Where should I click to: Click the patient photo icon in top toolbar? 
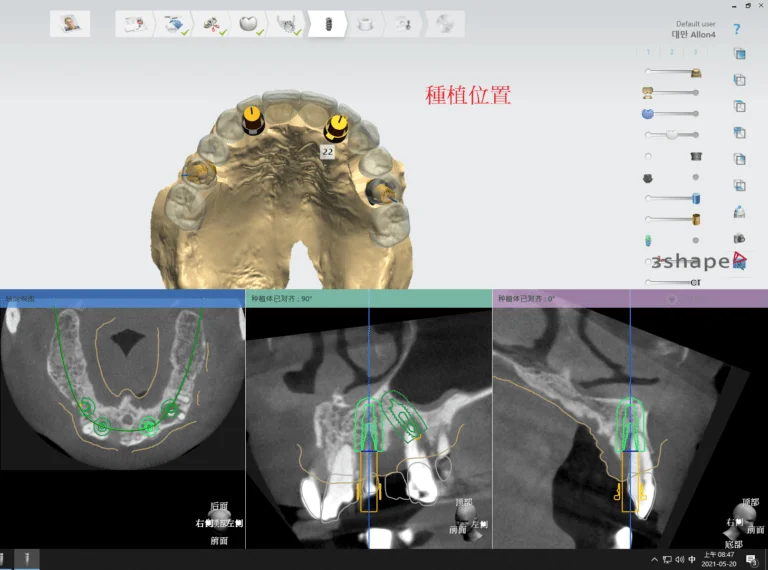coord(70,23)
